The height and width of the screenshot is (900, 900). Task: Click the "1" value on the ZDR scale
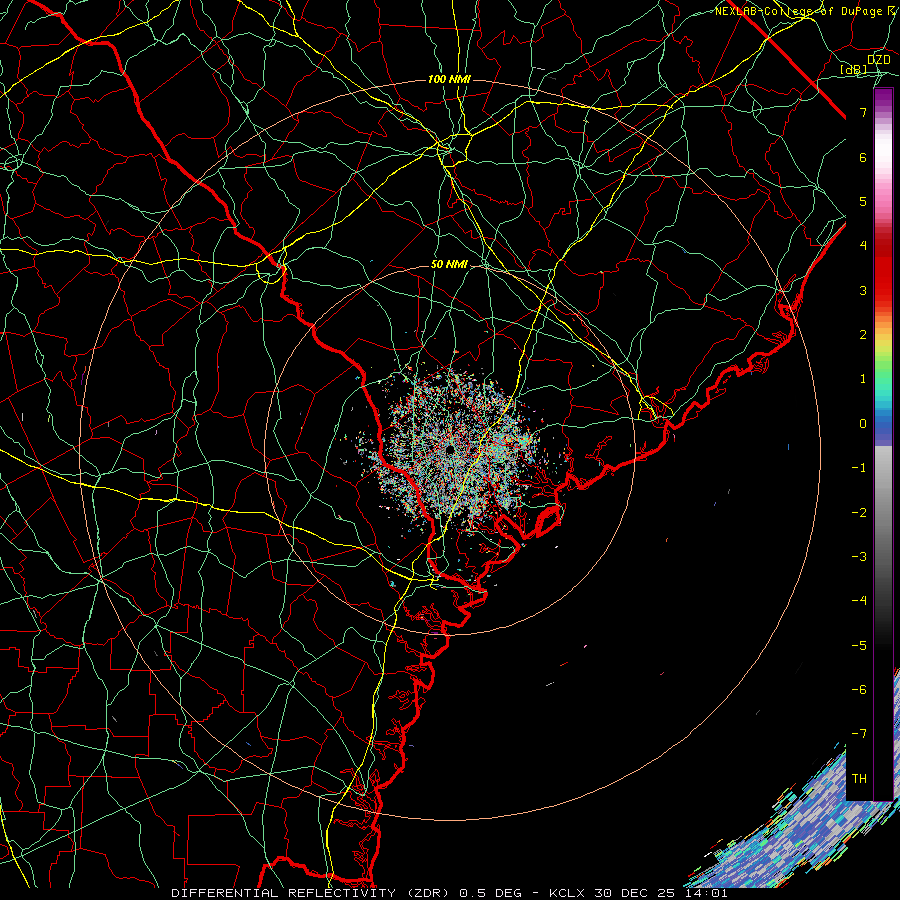863,379
